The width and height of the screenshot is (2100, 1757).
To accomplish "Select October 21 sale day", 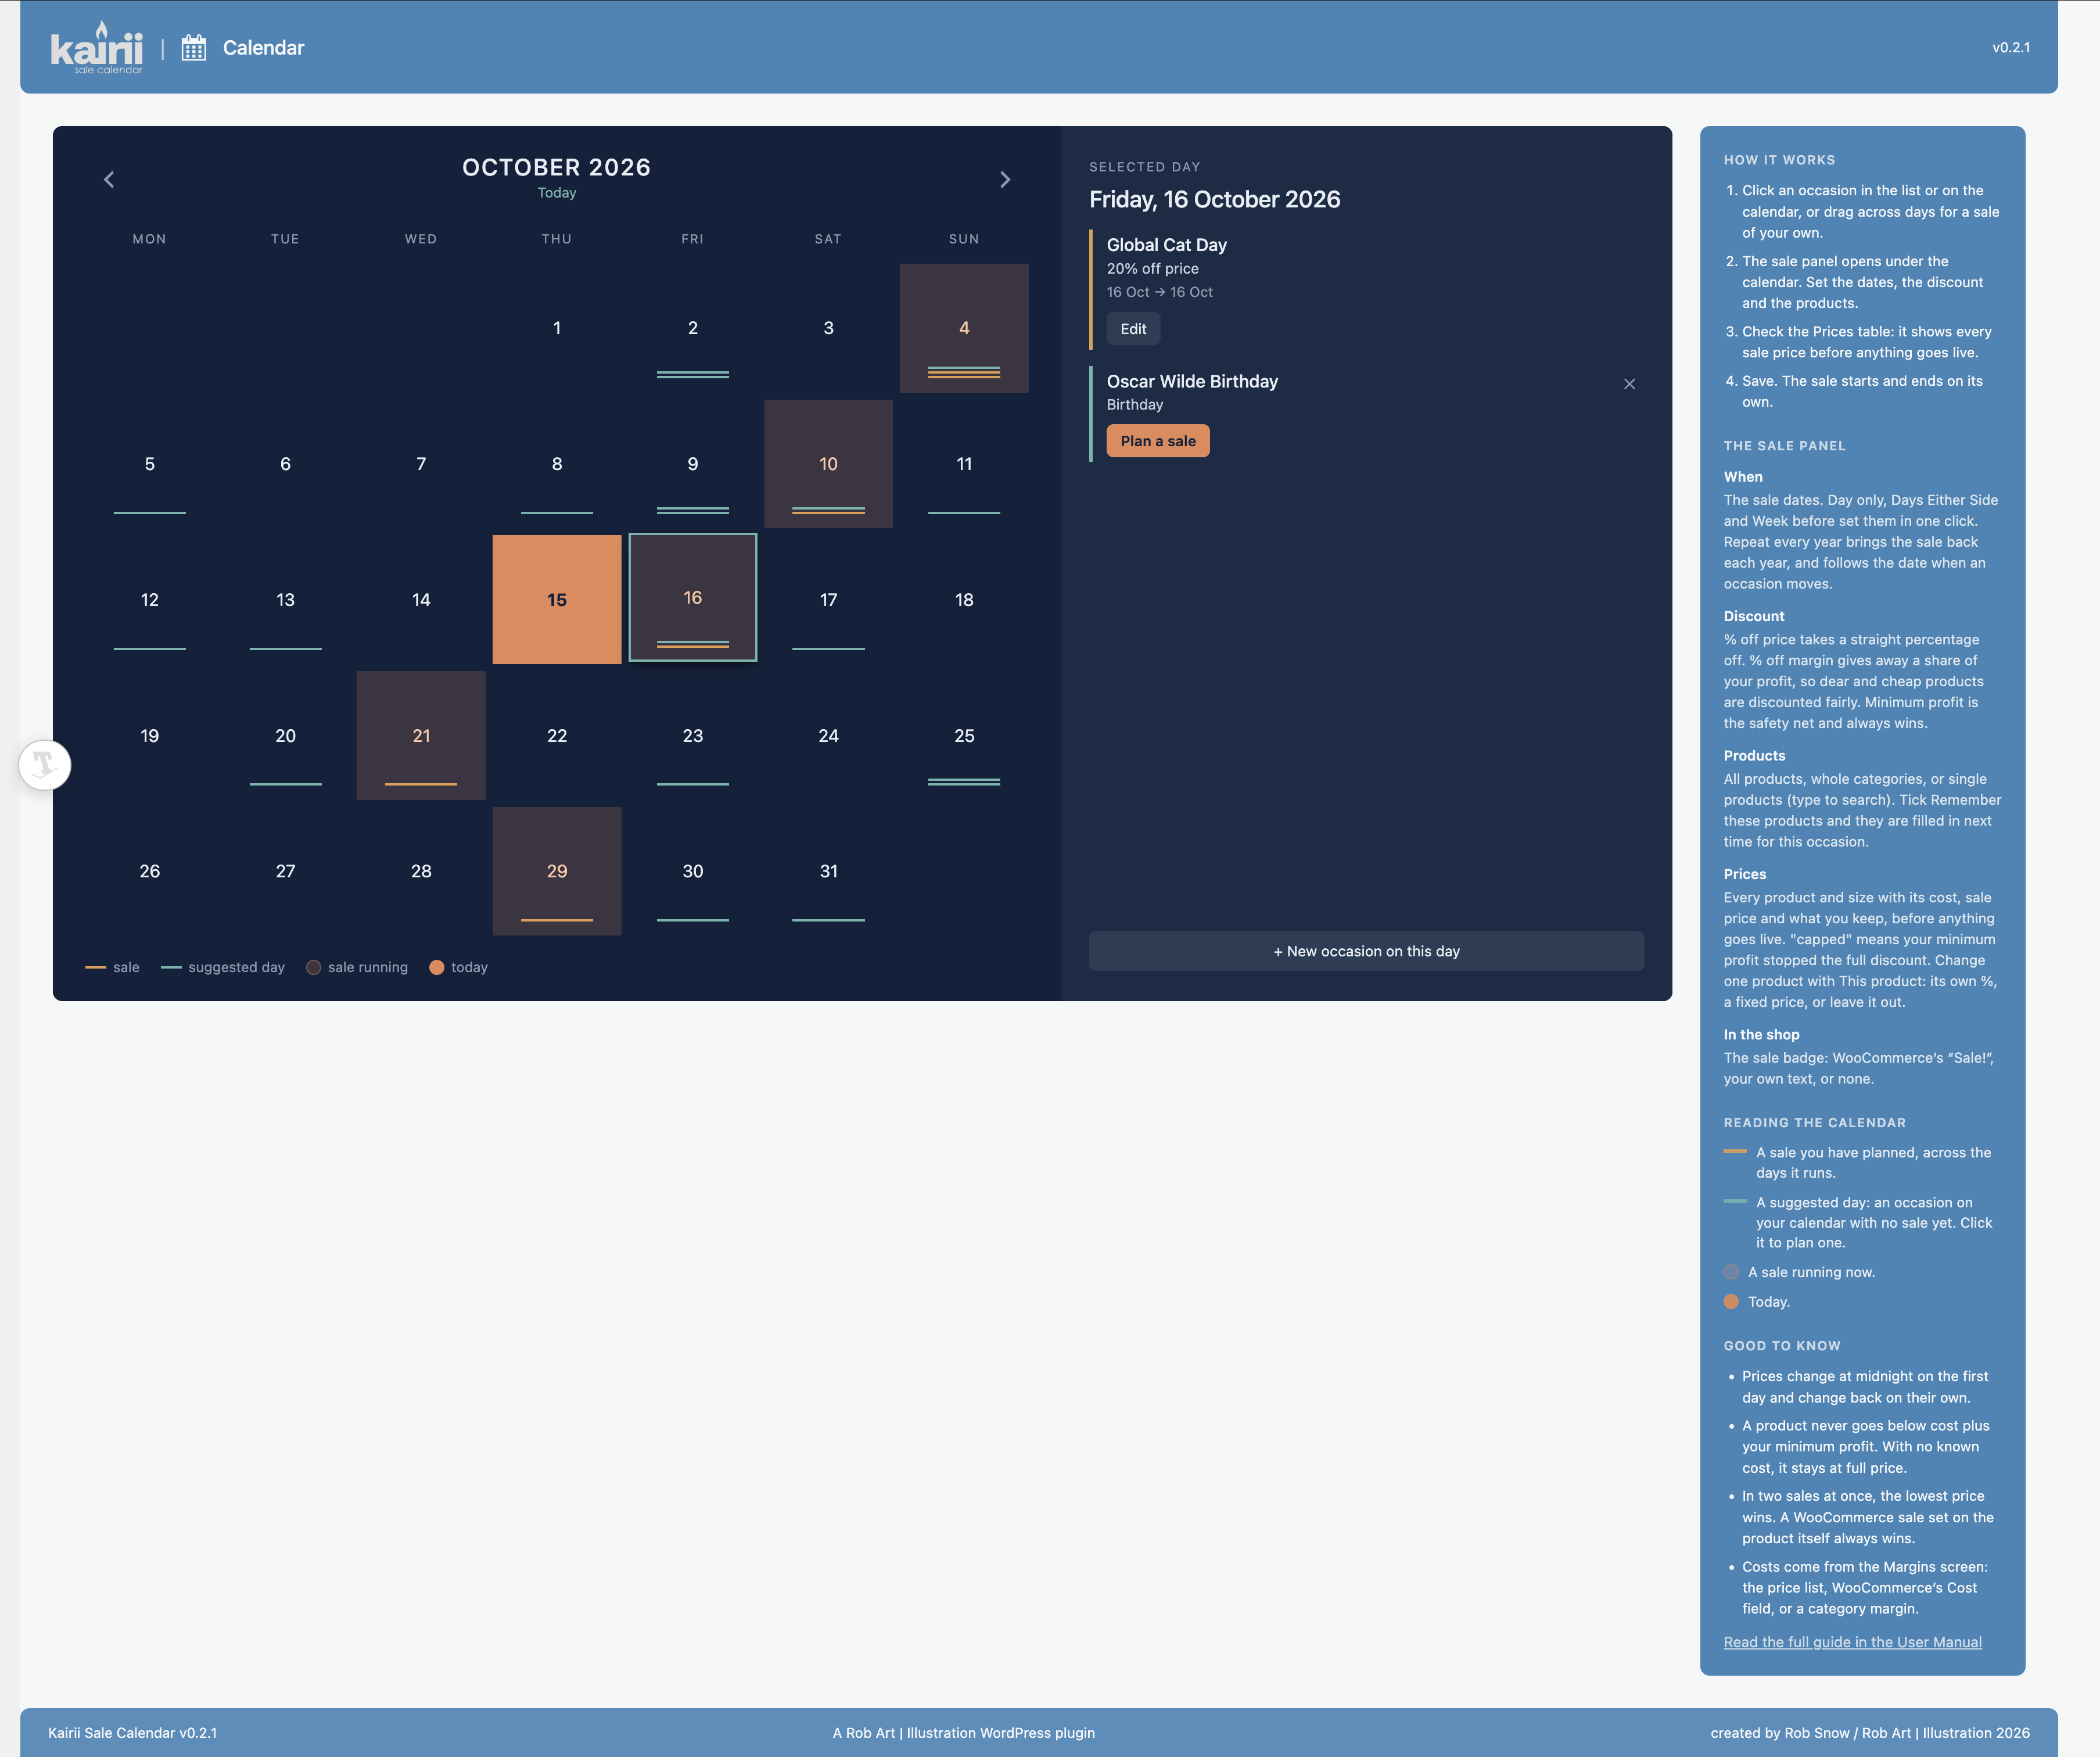I will click(x=421, y=735).
